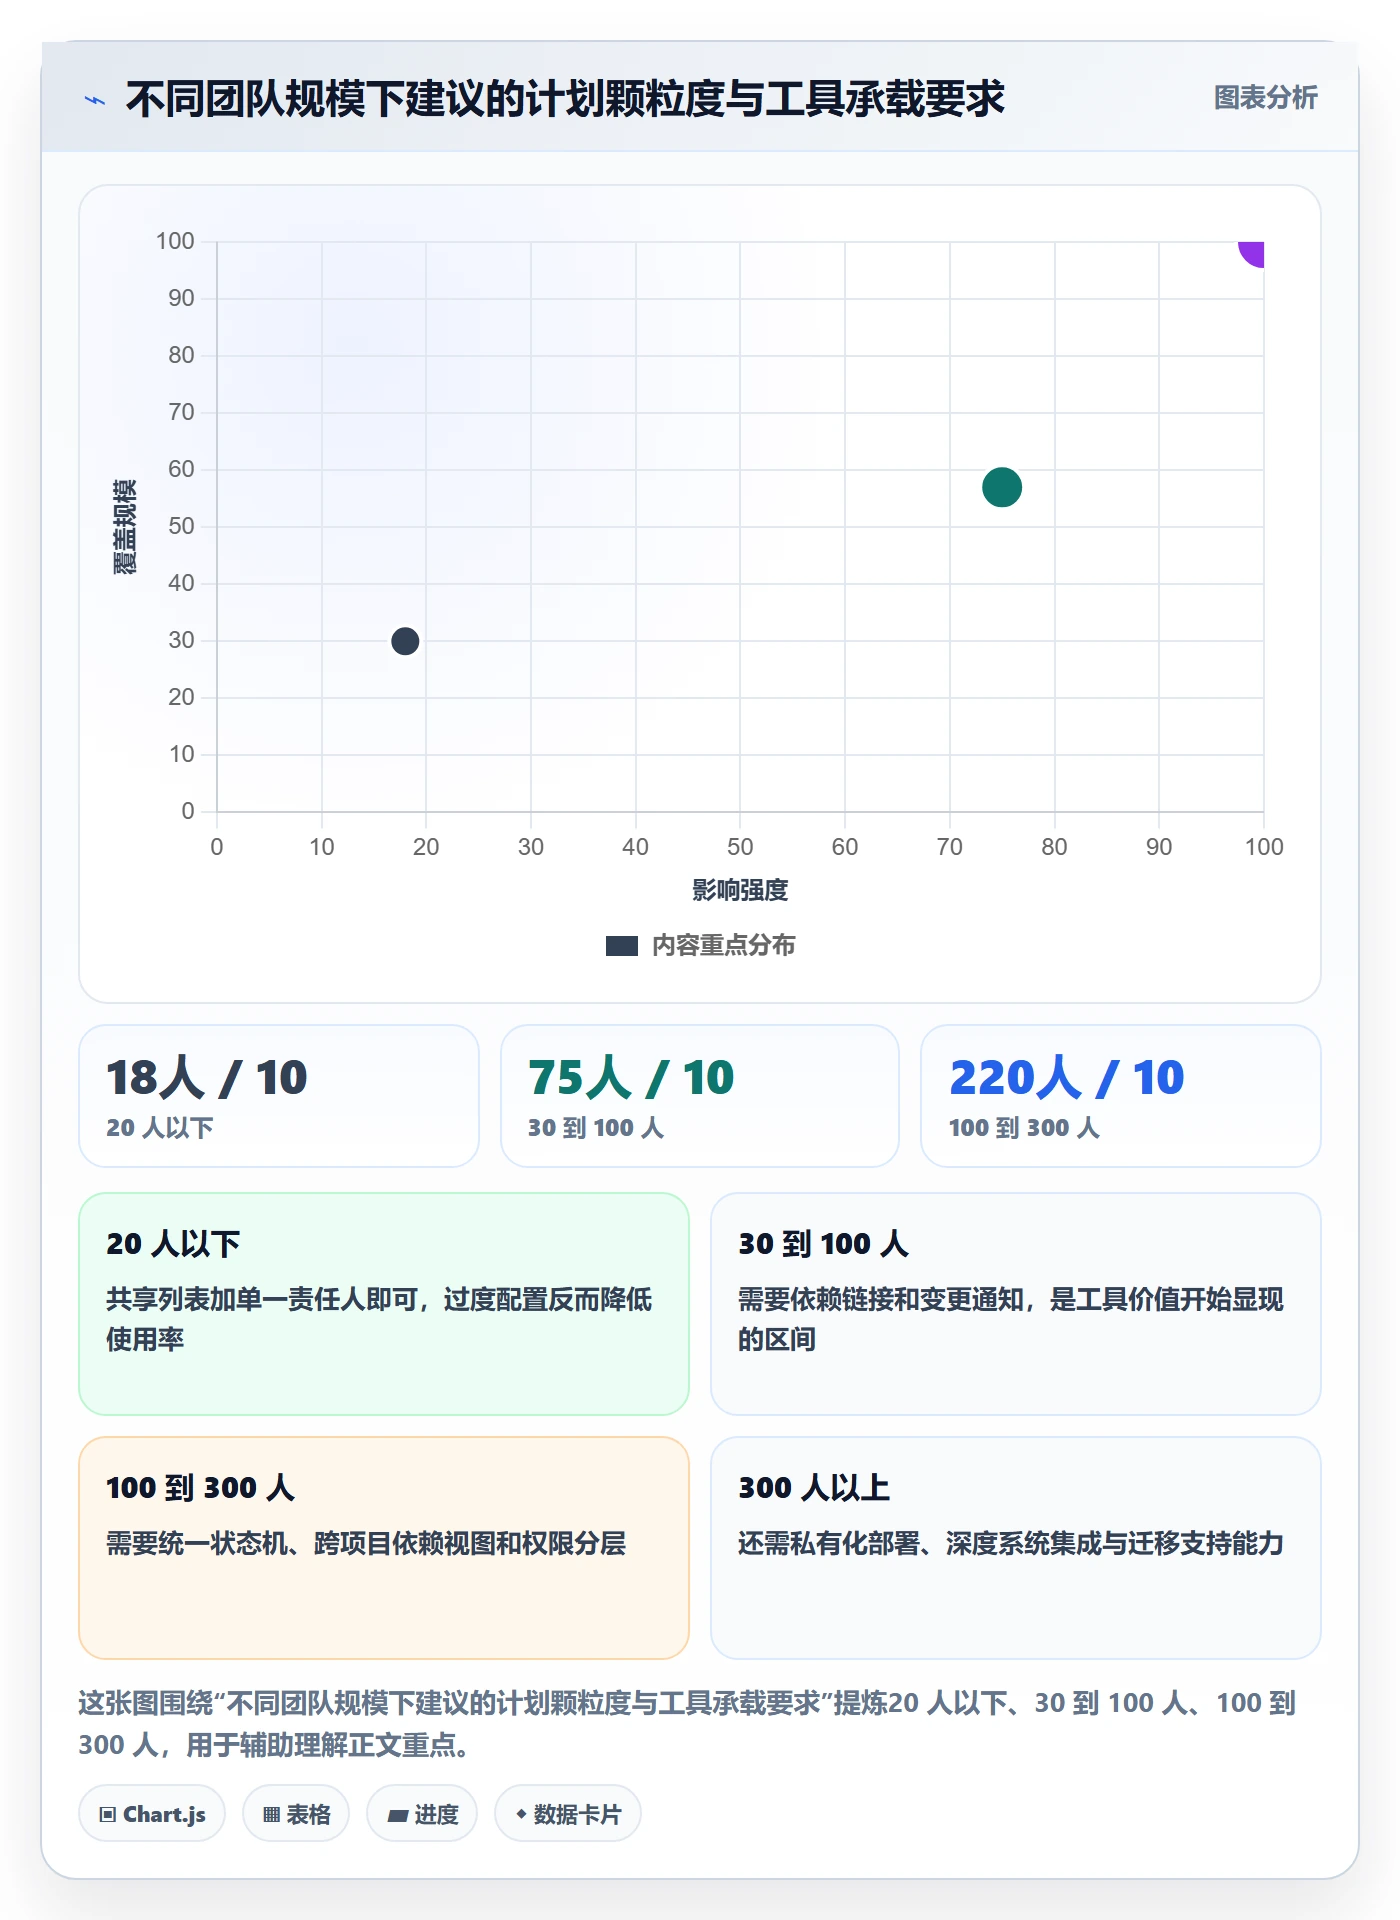Select the green 20 人以下 description card
Image resolution: width=1400 pixels, height=1920 pixels.
point(384,1304)
